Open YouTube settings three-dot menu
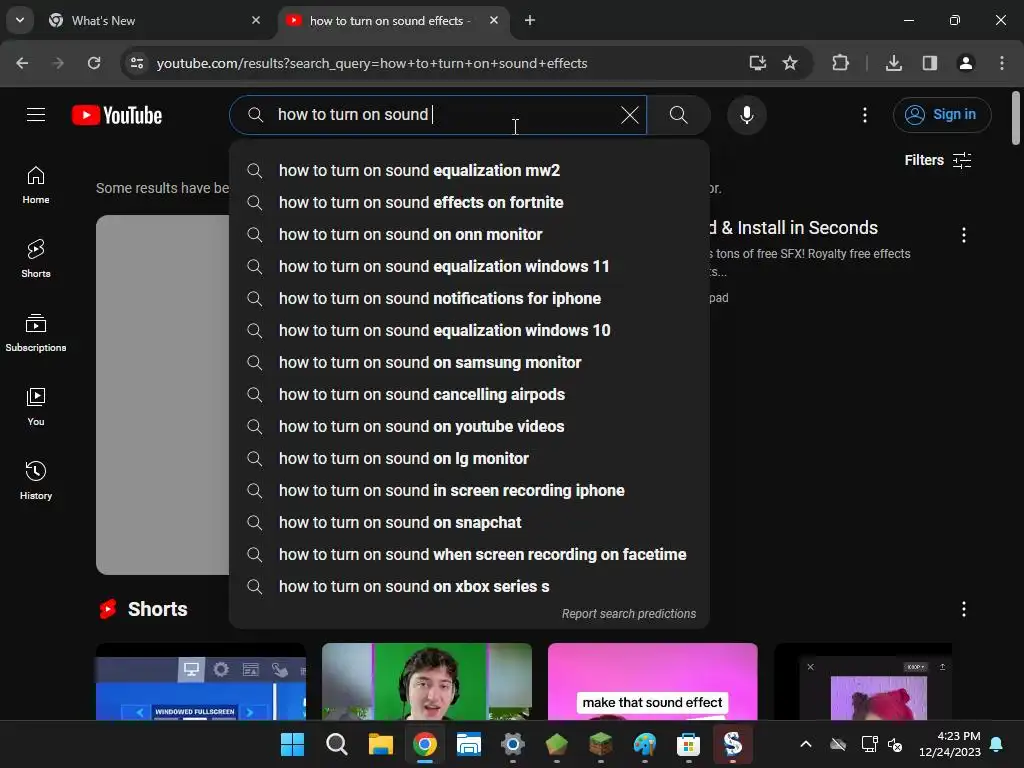Screen dimensions: 1024x768 point(865,115)
